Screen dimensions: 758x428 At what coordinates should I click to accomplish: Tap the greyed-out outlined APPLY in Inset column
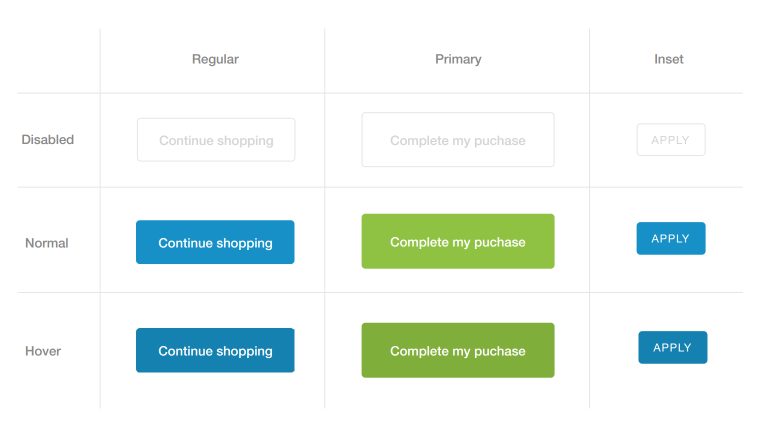(x=671, y=140)
